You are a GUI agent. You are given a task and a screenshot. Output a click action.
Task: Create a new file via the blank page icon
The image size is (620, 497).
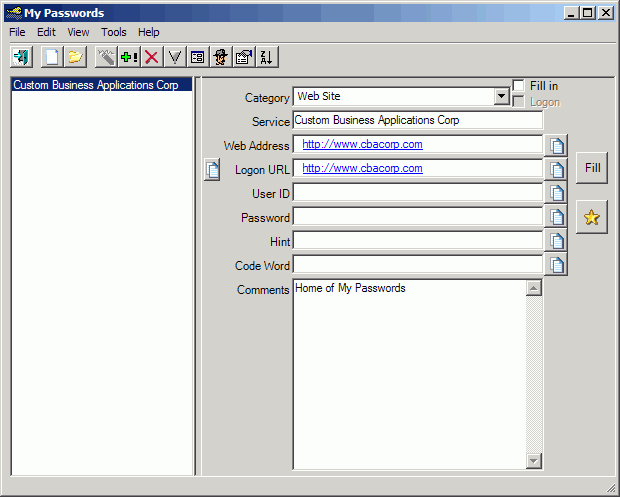(52, 57)
